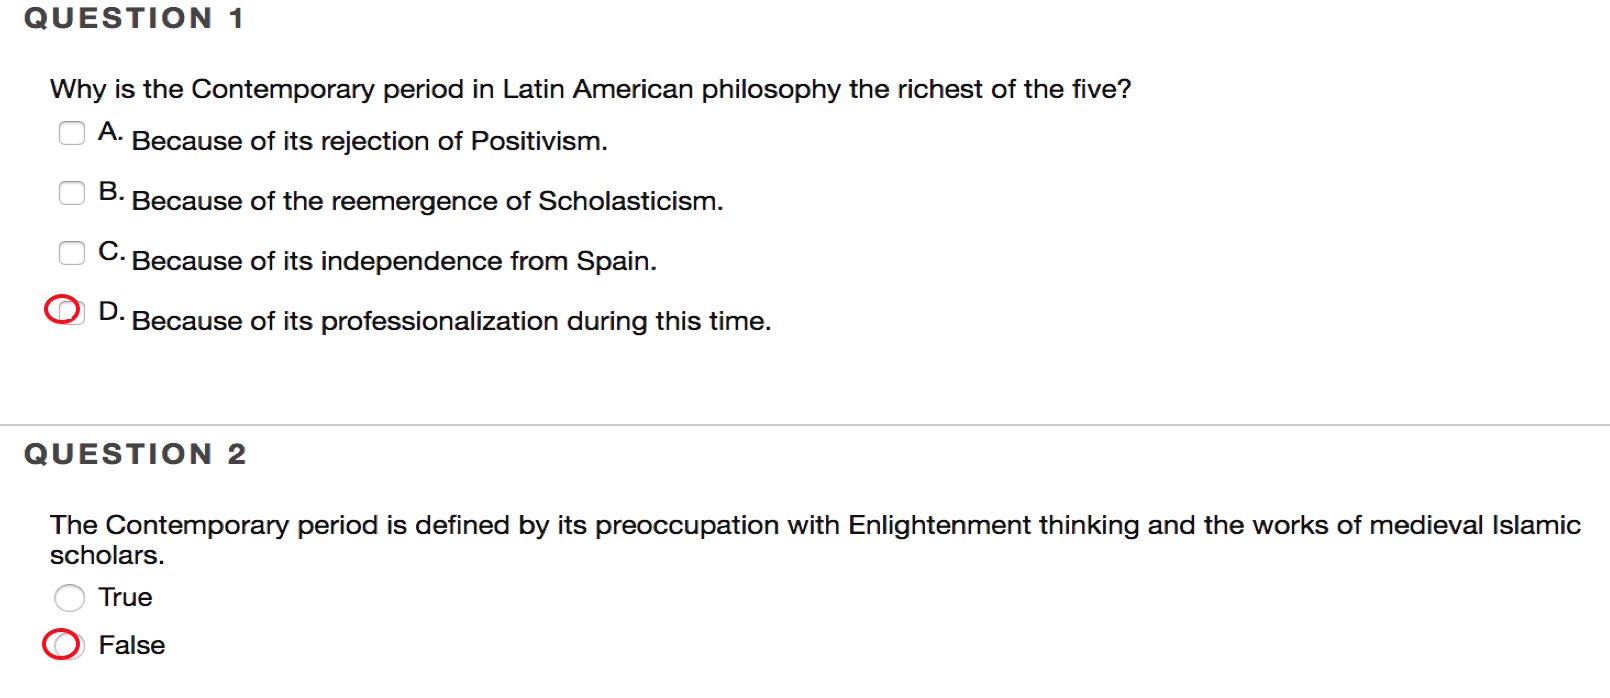Click the "False" text label
This screenshot has width=1610, height=698.
coord(131,646)
